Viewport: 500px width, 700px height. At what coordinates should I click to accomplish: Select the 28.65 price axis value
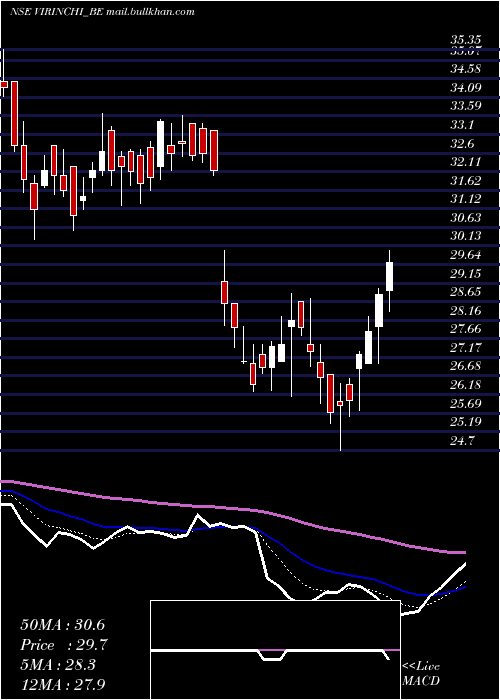[x=466, y=292]
